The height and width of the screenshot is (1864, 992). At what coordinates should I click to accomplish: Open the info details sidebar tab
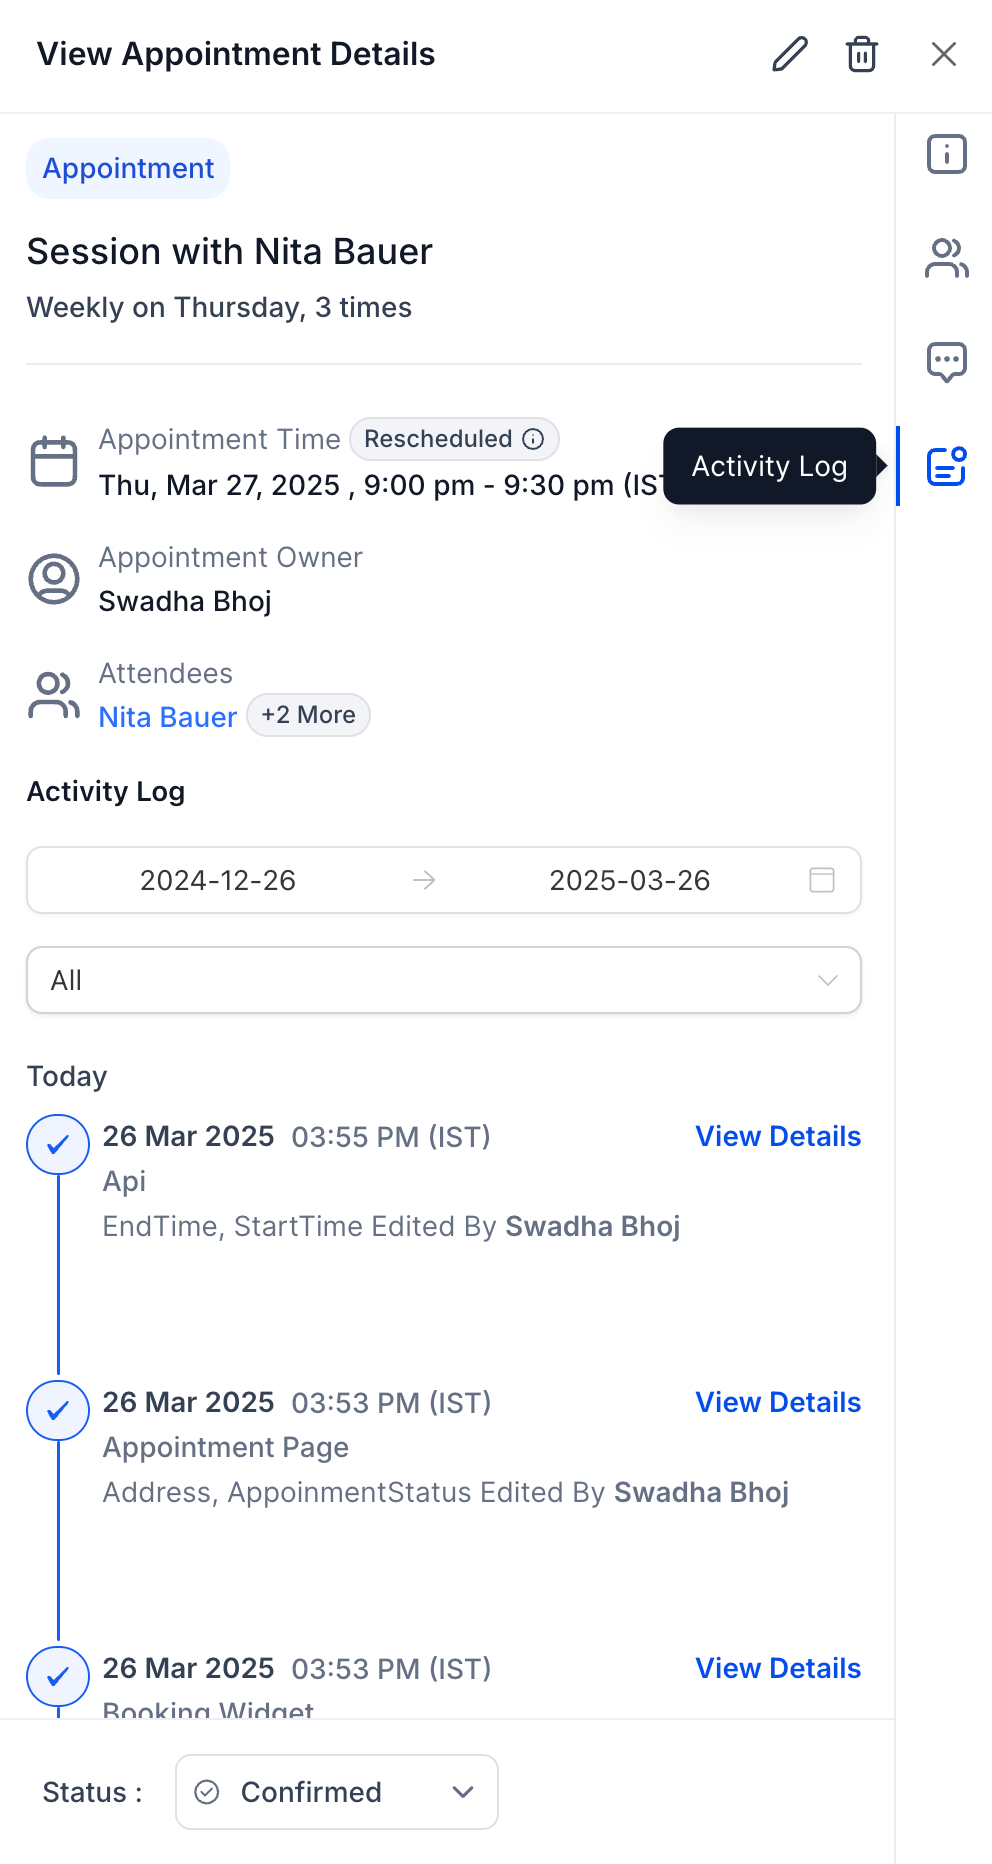[x=946, y=155]
